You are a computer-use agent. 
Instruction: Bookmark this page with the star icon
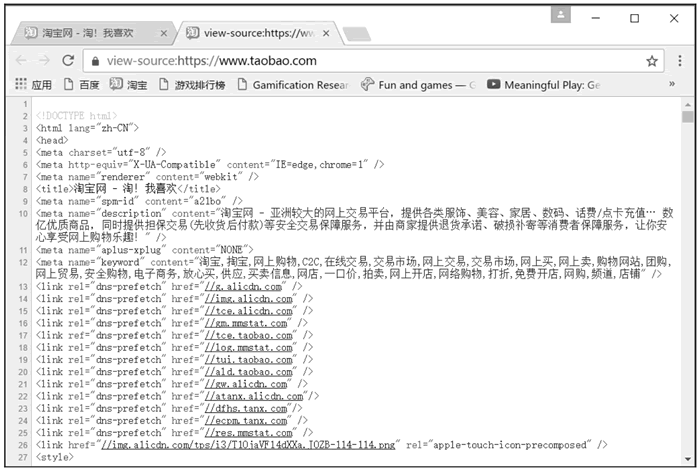click(652, 61)
